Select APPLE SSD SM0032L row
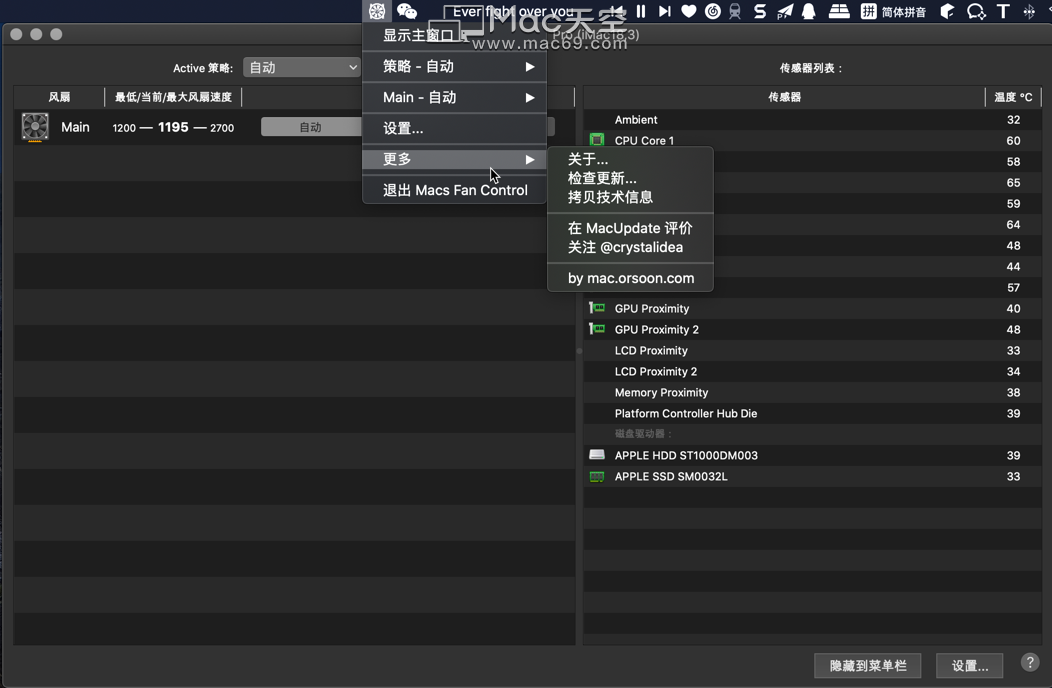The height and width of the screenshot is (688, 1052). [812, 476]
